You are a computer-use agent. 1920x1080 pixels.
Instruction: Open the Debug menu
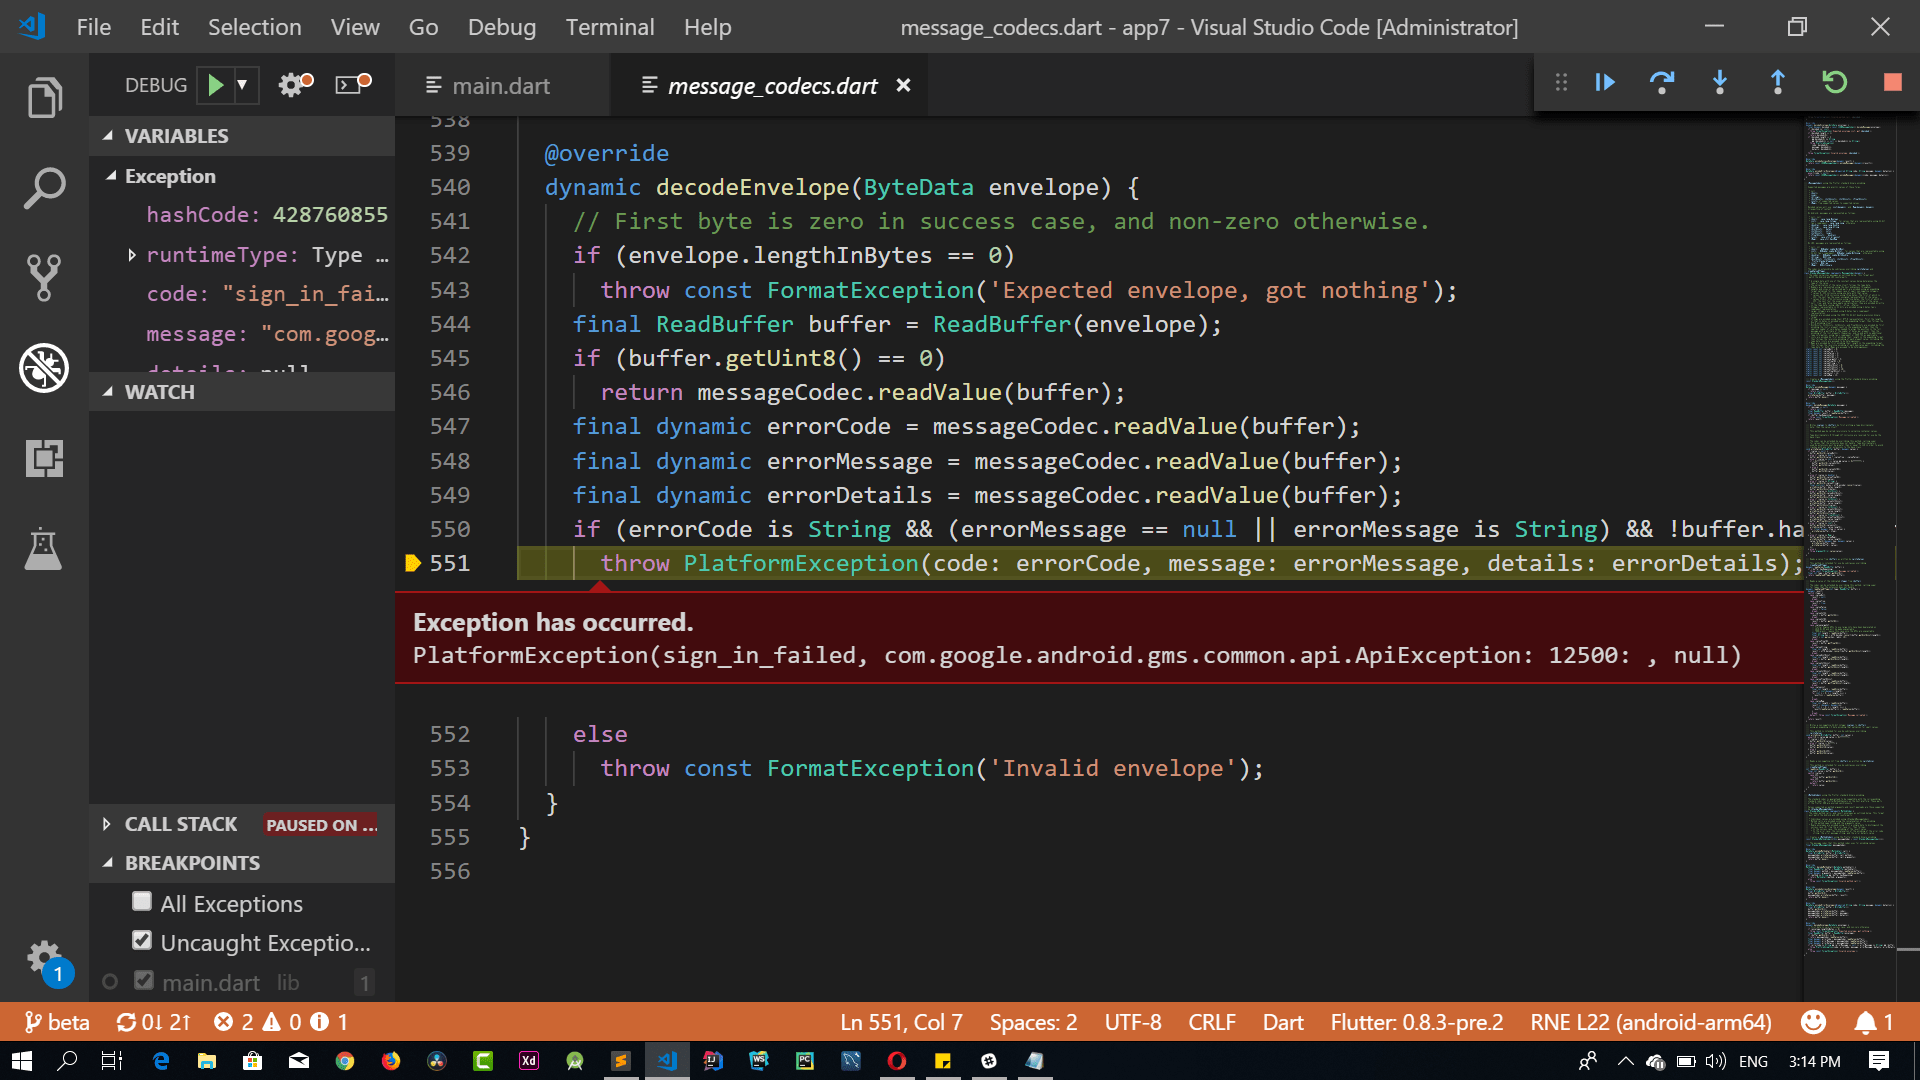(501, 27)
